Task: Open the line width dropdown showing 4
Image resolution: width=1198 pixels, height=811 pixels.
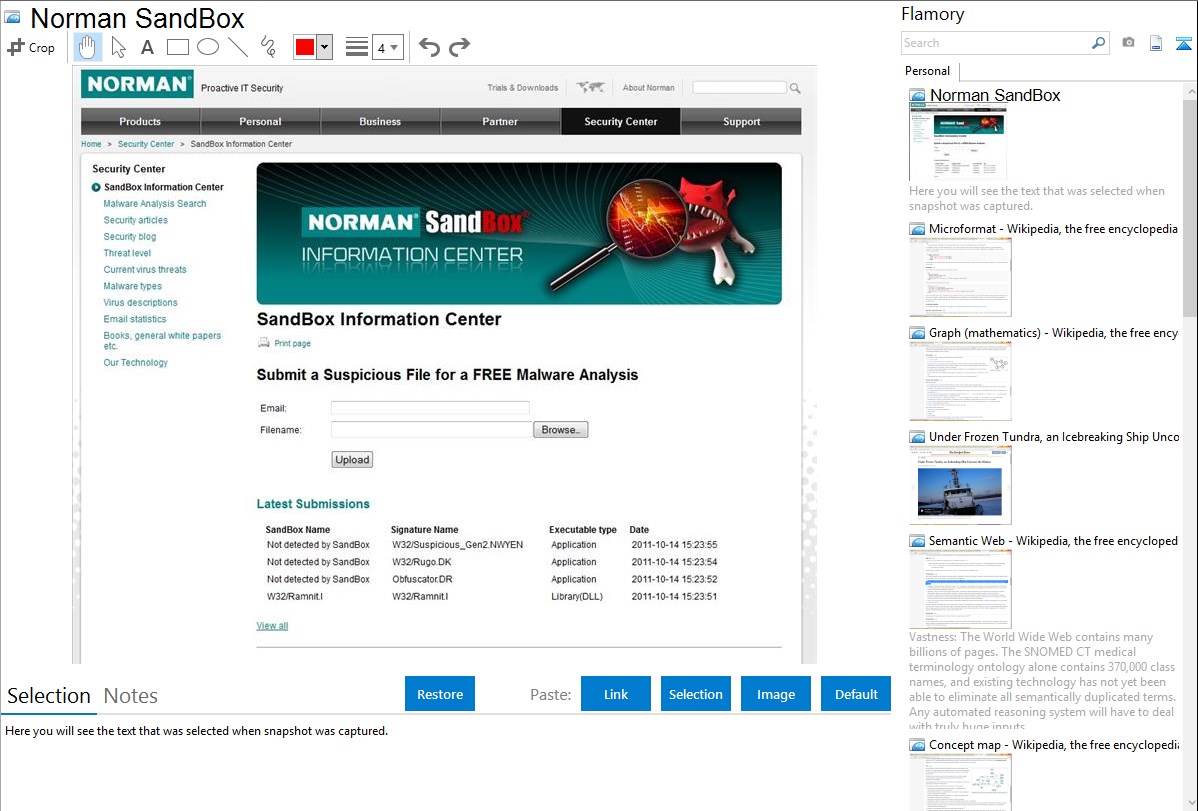Action: (388, 47)
